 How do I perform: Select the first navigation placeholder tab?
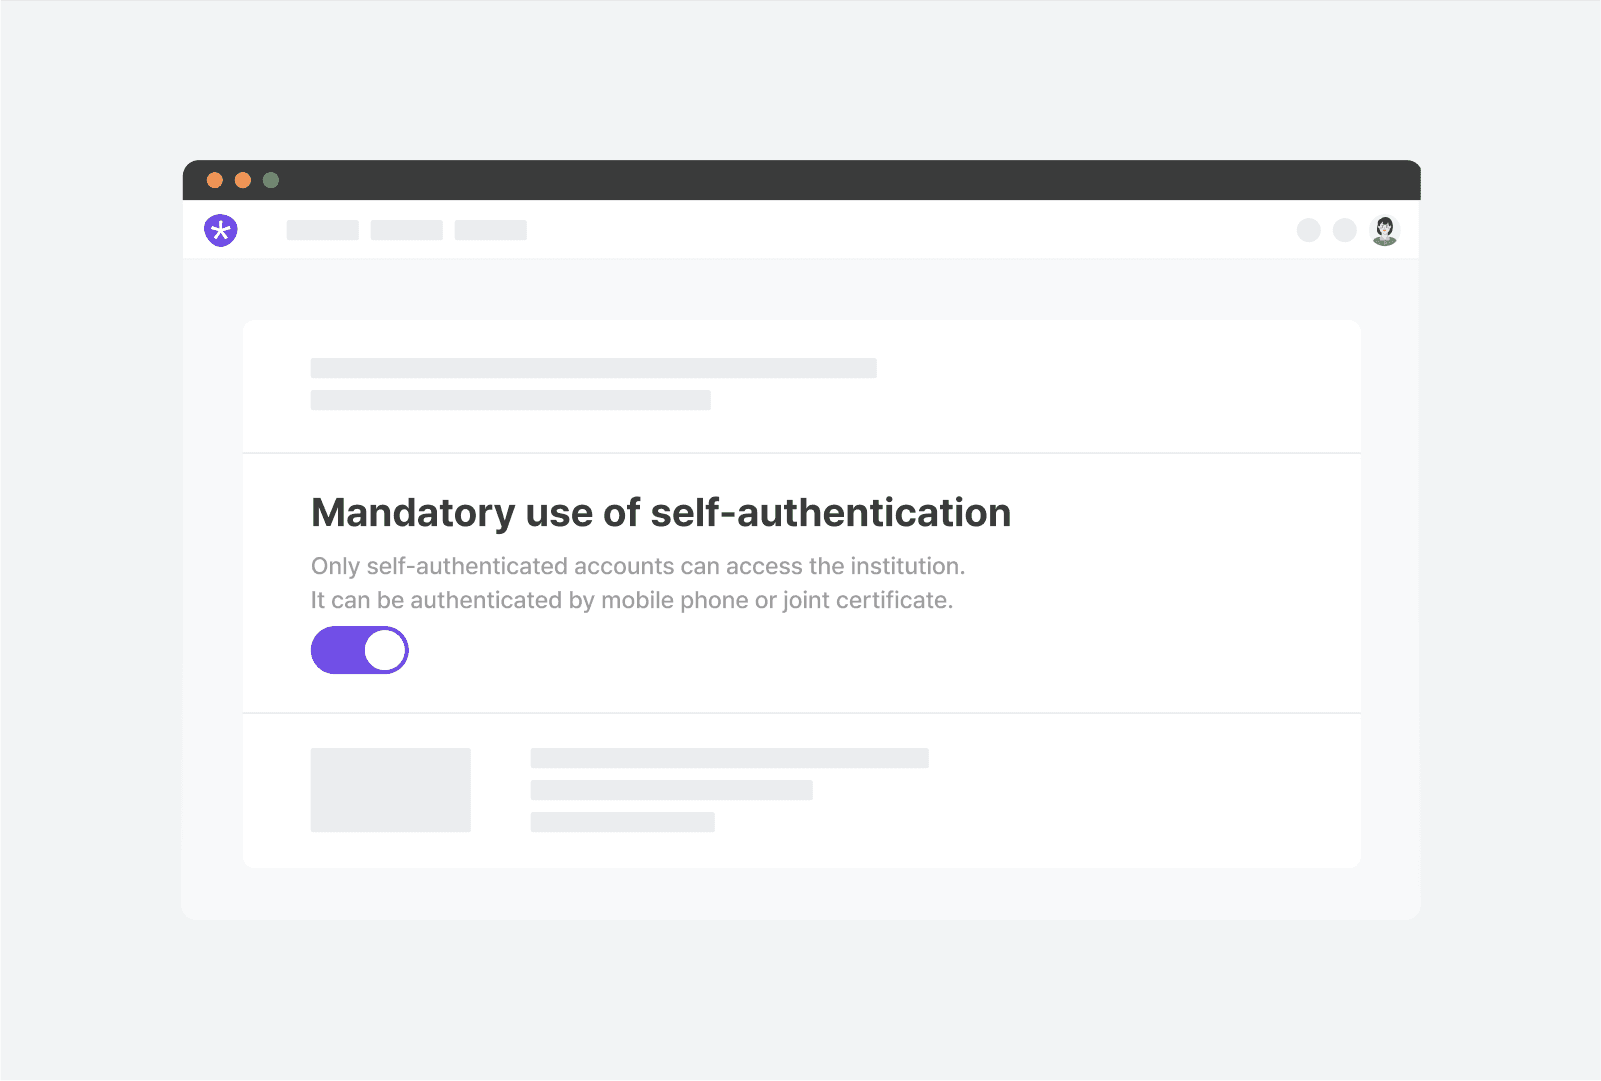[322, 230]
